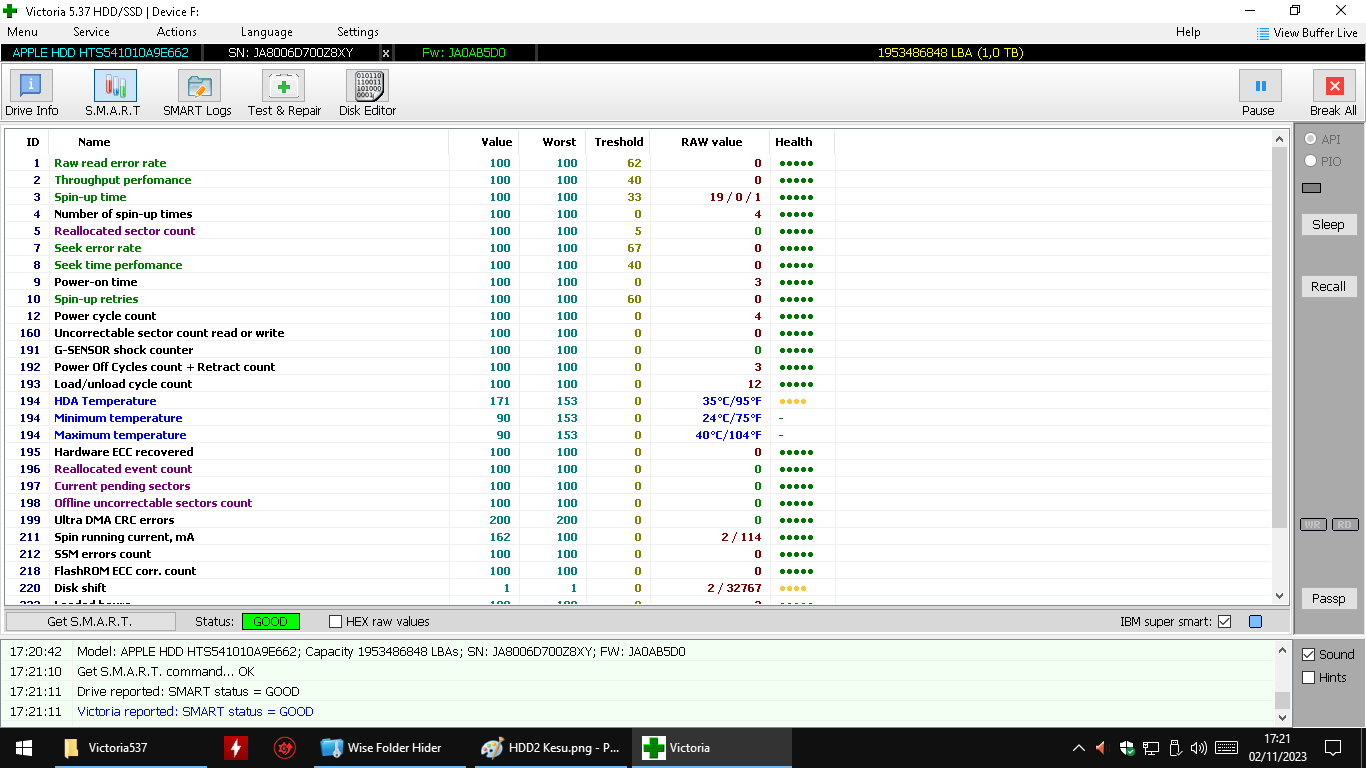Open the Menu menu
Viewport: 1366px width, 768px height.
pos(22,32)
